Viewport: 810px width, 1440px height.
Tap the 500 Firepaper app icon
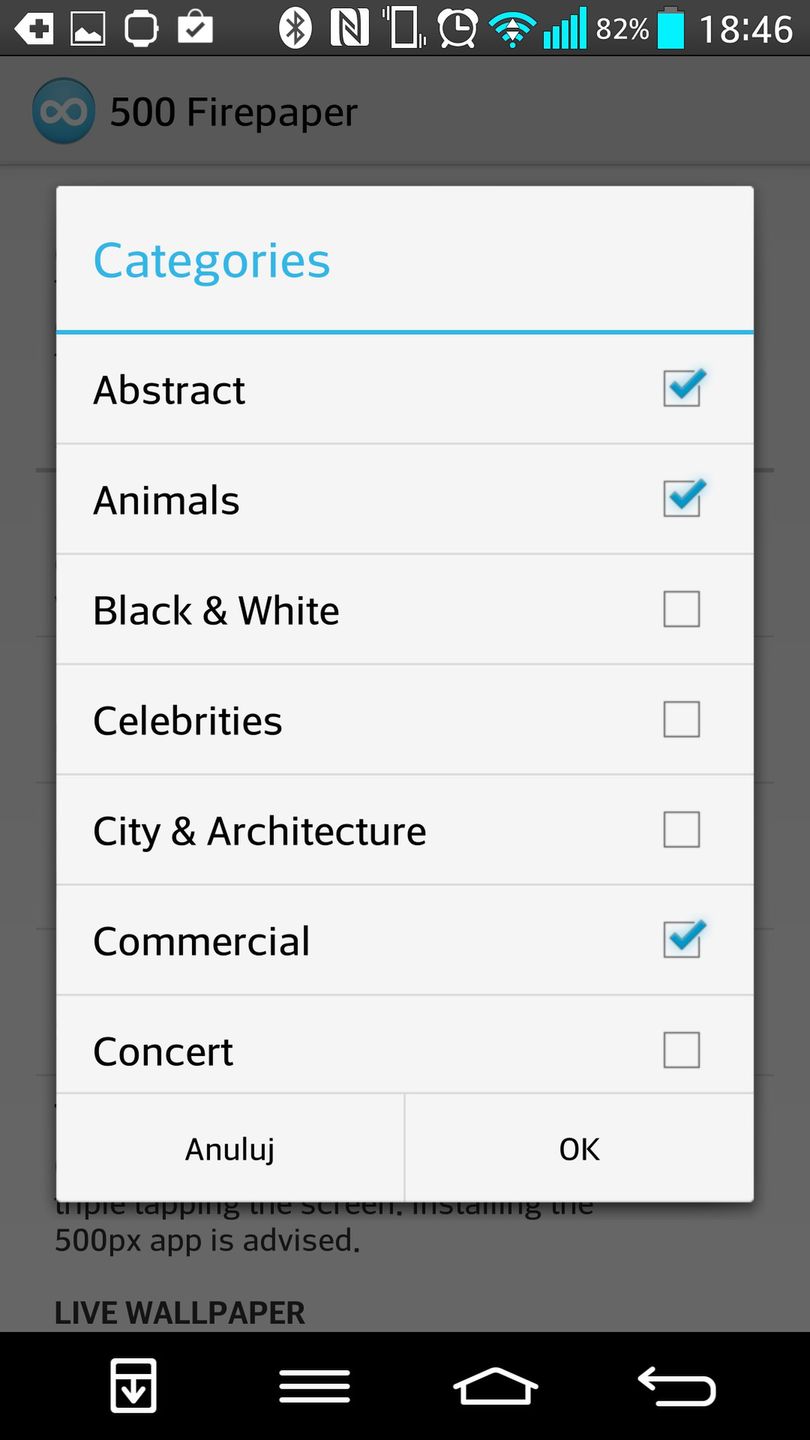point(63,111)
